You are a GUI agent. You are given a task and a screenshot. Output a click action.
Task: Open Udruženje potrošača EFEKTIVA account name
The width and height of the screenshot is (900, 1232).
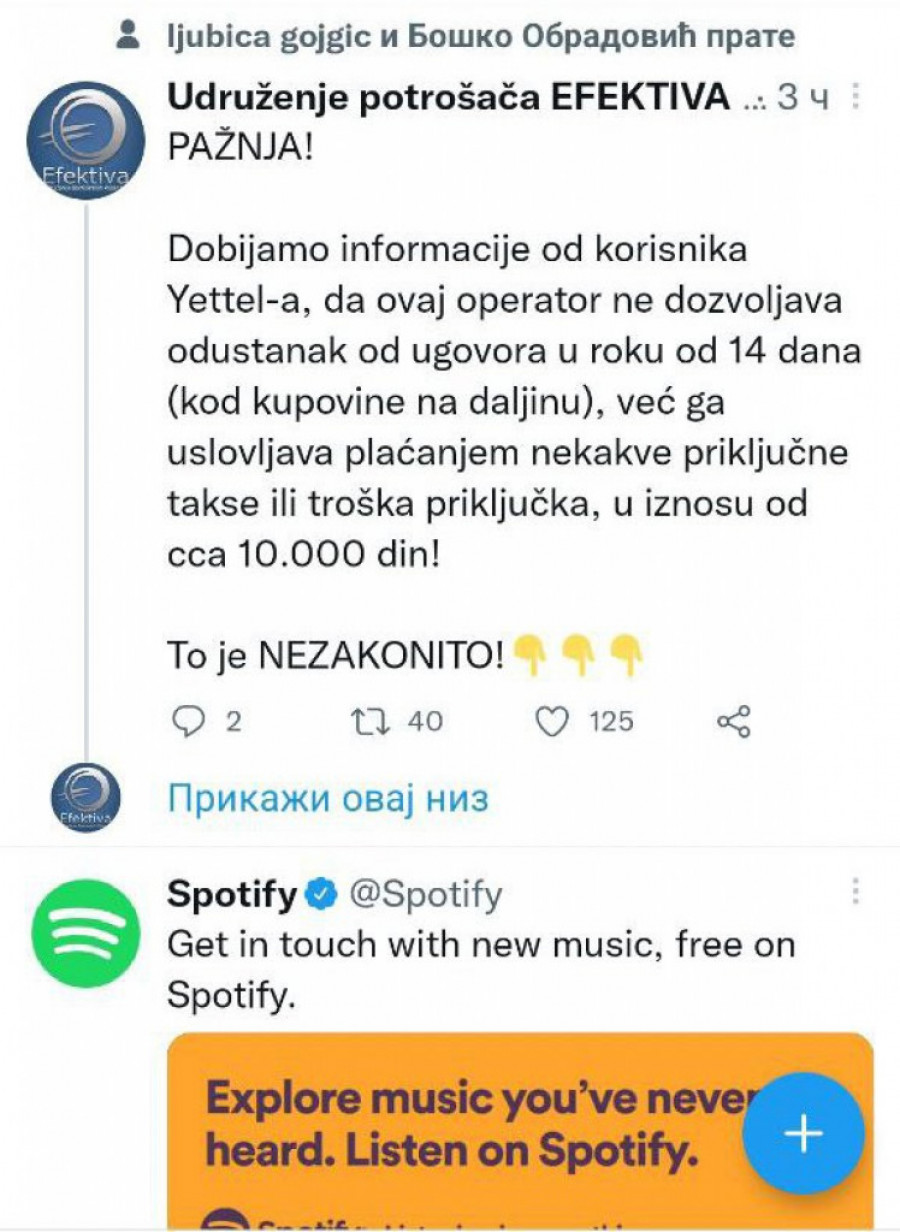click(x=448, y=97)
